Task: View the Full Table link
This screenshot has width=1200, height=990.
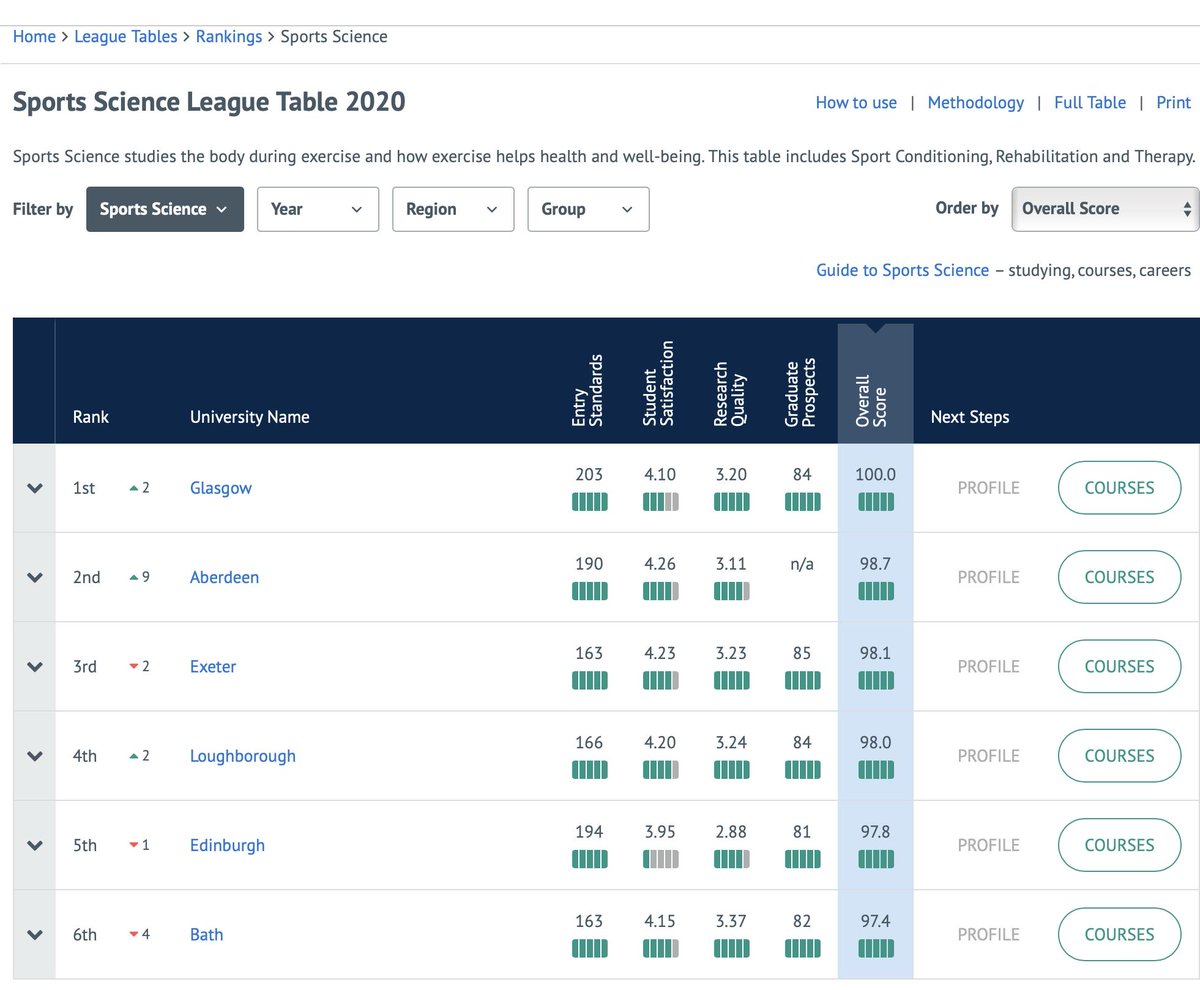Action: pos(1090,102)
